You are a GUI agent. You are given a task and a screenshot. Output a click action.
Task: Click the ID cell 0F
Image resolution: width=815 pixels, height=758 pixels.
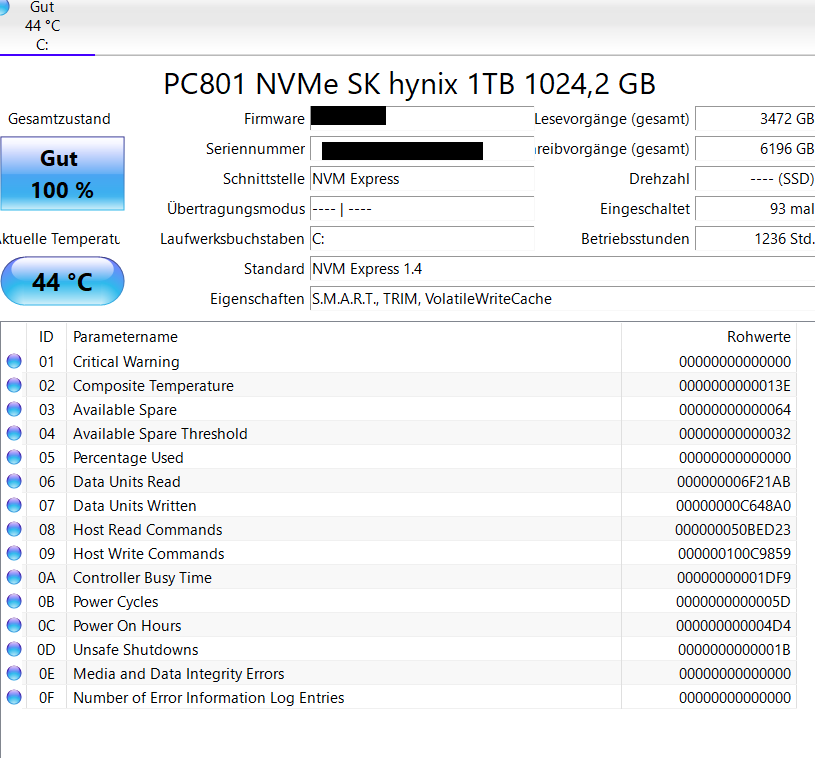coord(46,698)
